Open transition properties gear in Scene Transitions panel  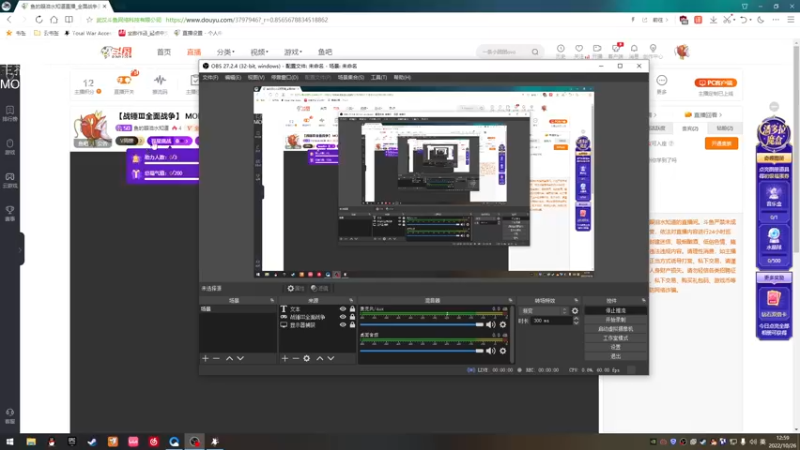click(x=575, y=311)
